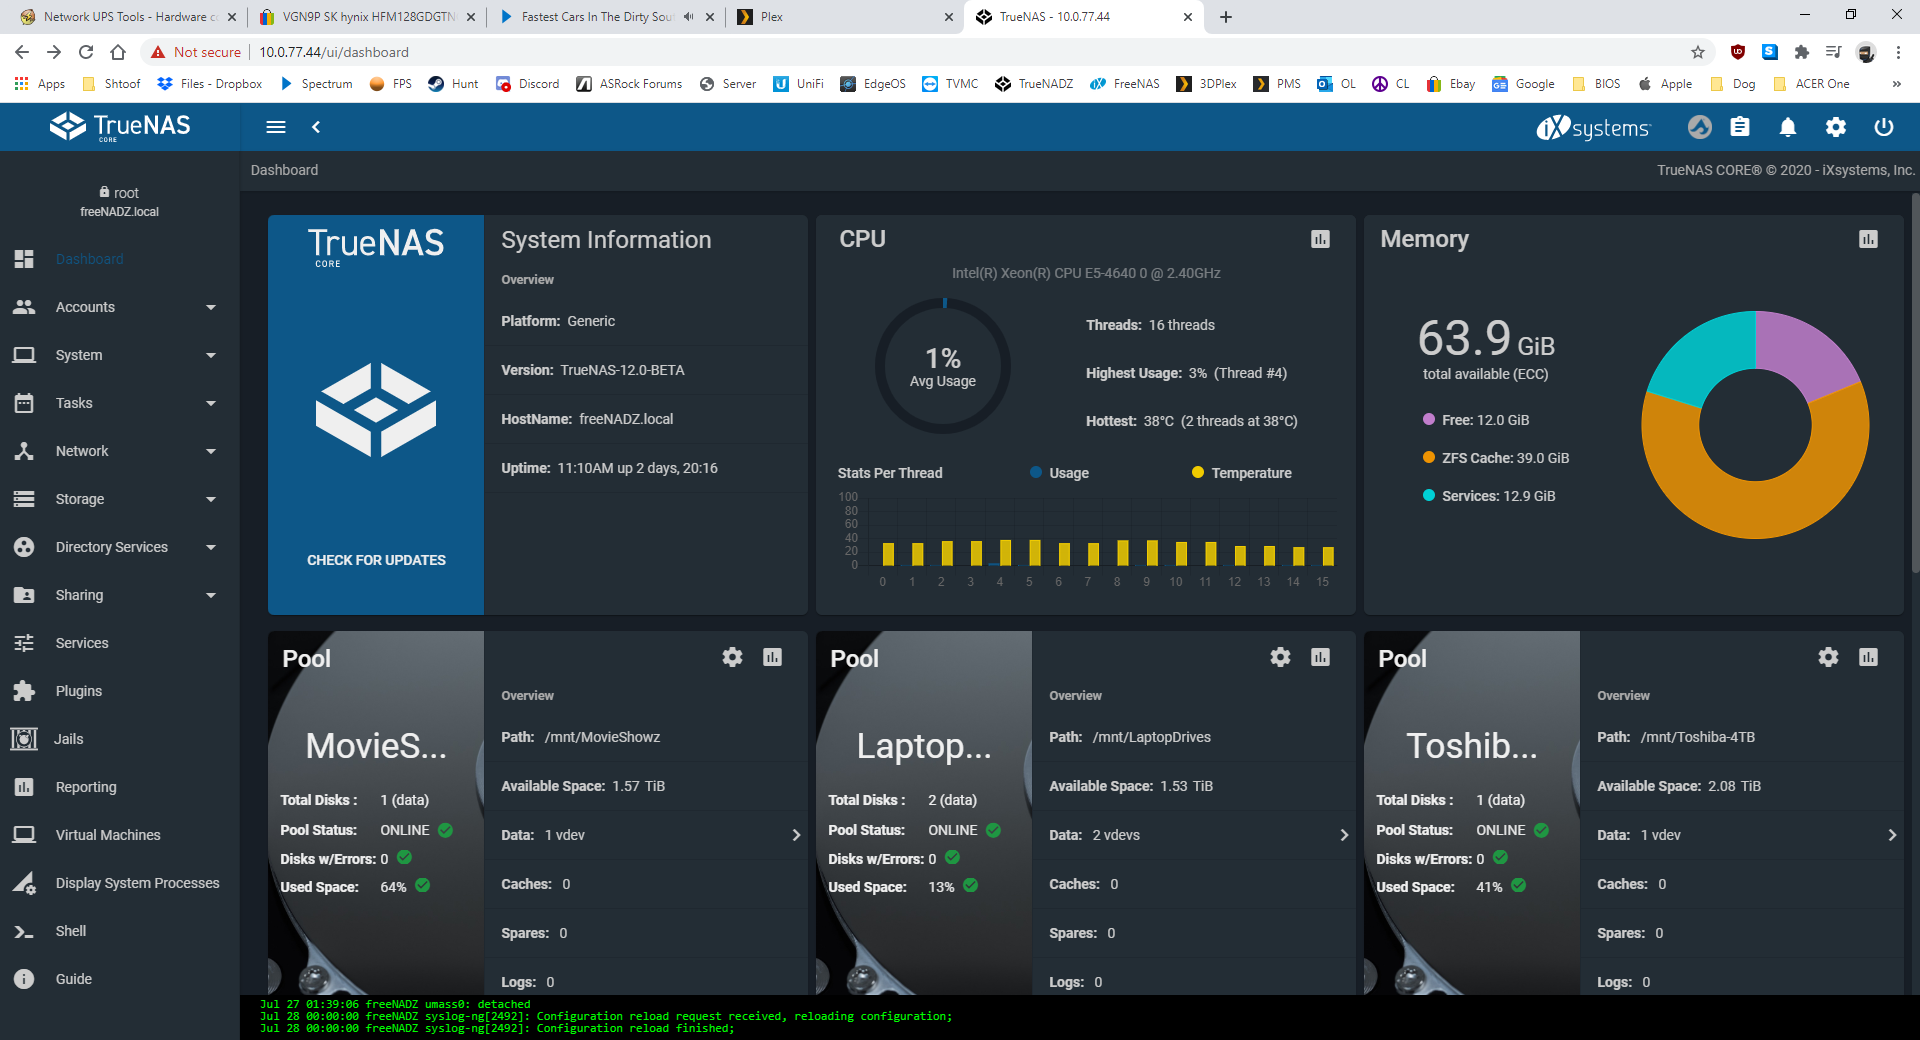Mute the Fastest Cars tab audio icon
This screenshot has height=1040, width=1920.
pyautogui.click(x=688, y=17)
